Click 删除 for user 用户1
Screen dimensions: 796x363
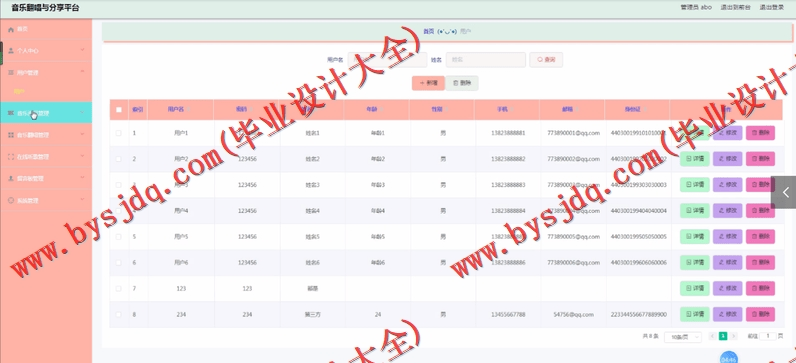point(760,133)
